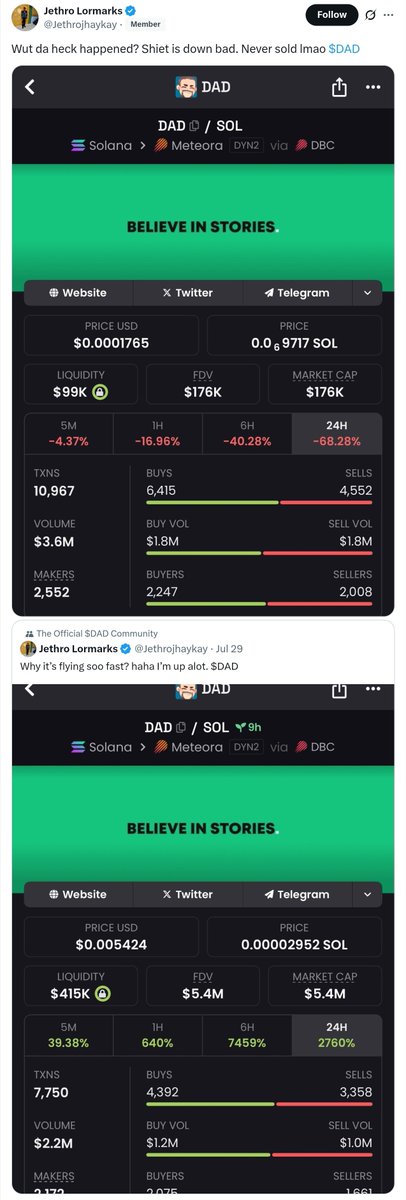
Task: Expand the links chevron next to Telegram in top card
Action: pyautogui.click(x=367, y=293)
